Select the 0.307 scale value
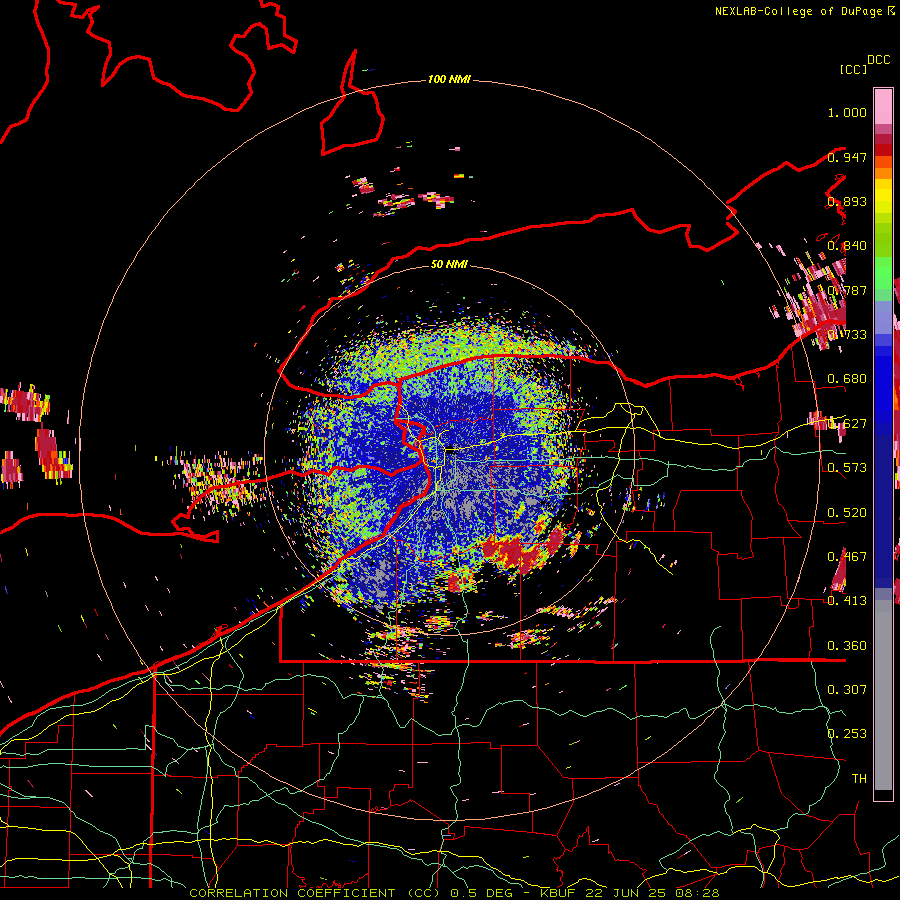900x900 pixels. coord(847,690)
